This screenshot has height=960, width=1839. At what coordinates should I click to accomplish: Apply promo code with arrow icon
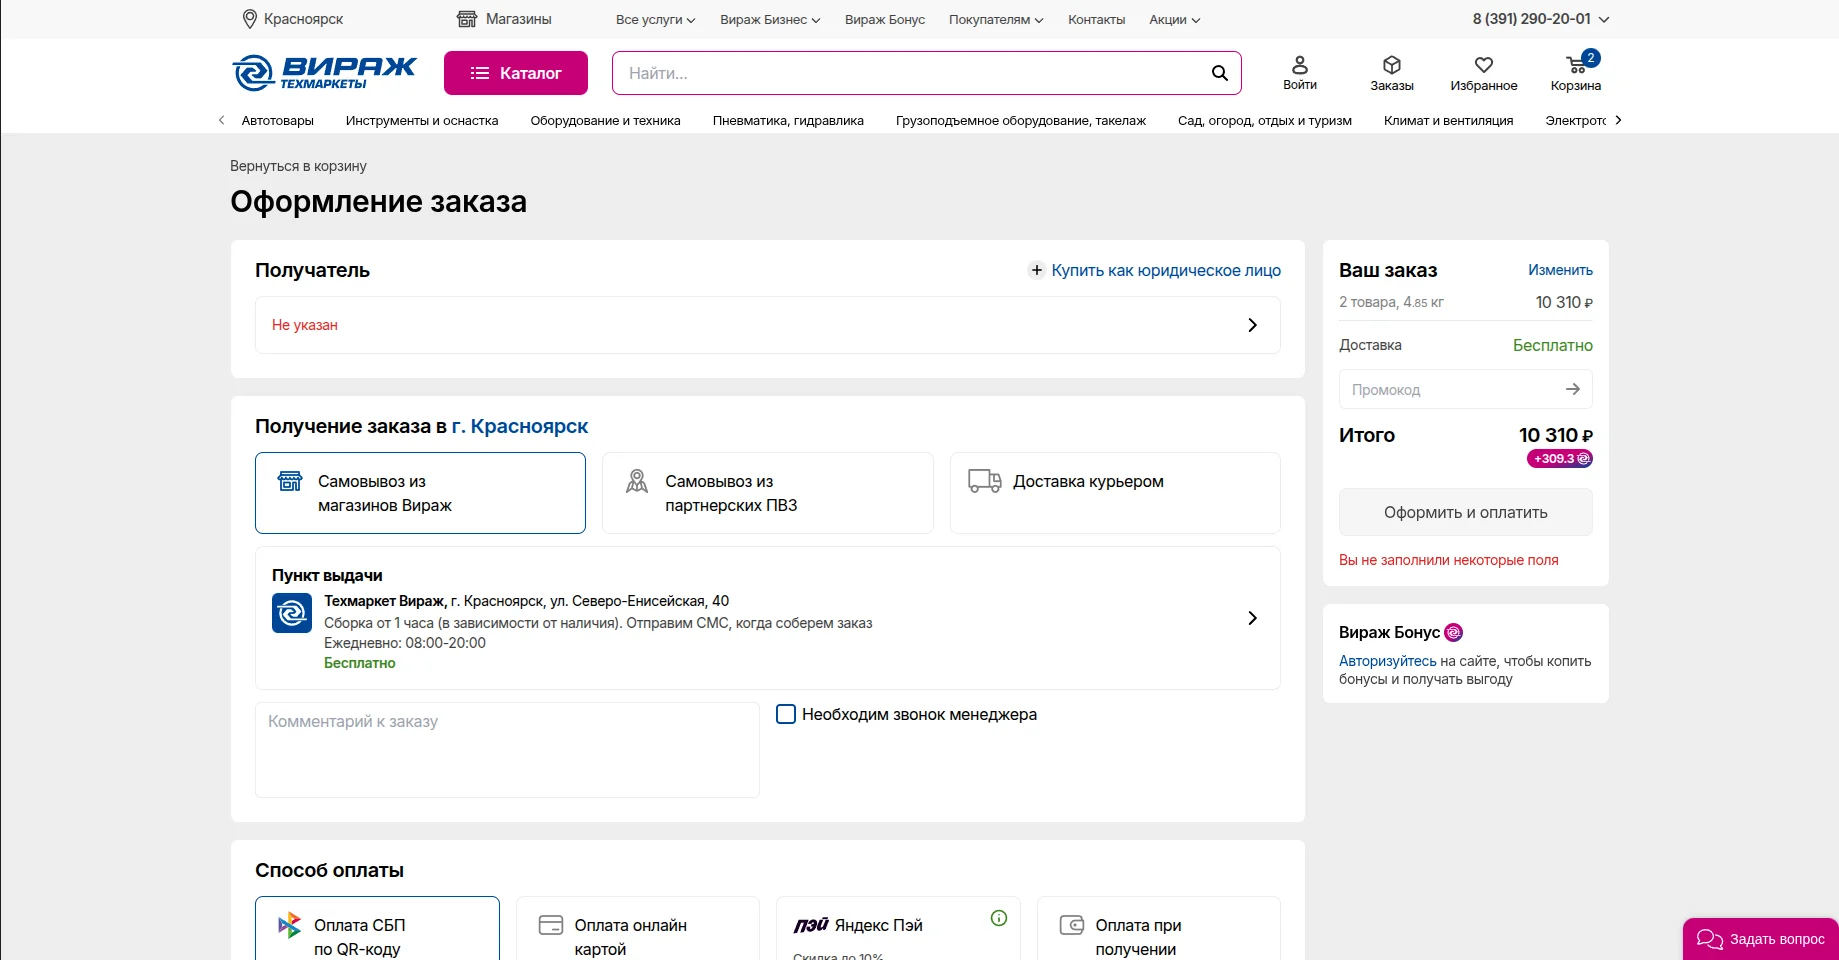point(1573,389)
